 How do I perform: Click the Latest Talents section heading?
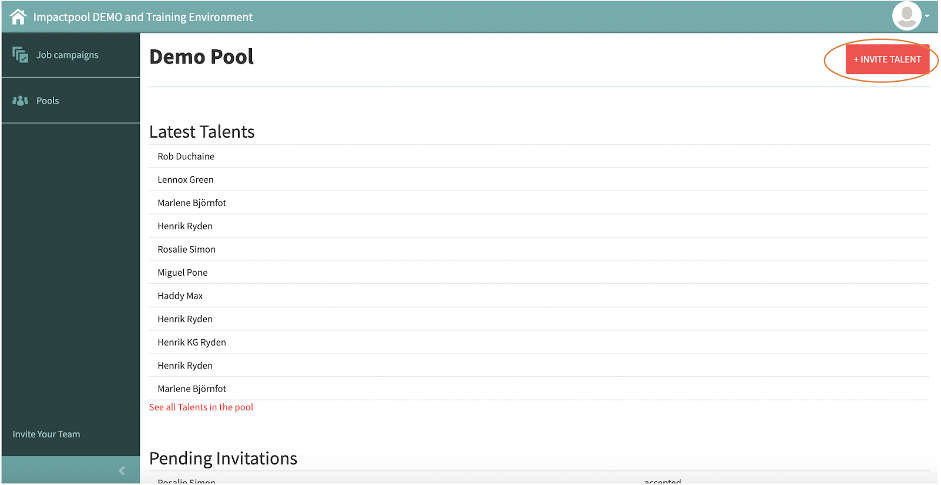coord(202,132)
